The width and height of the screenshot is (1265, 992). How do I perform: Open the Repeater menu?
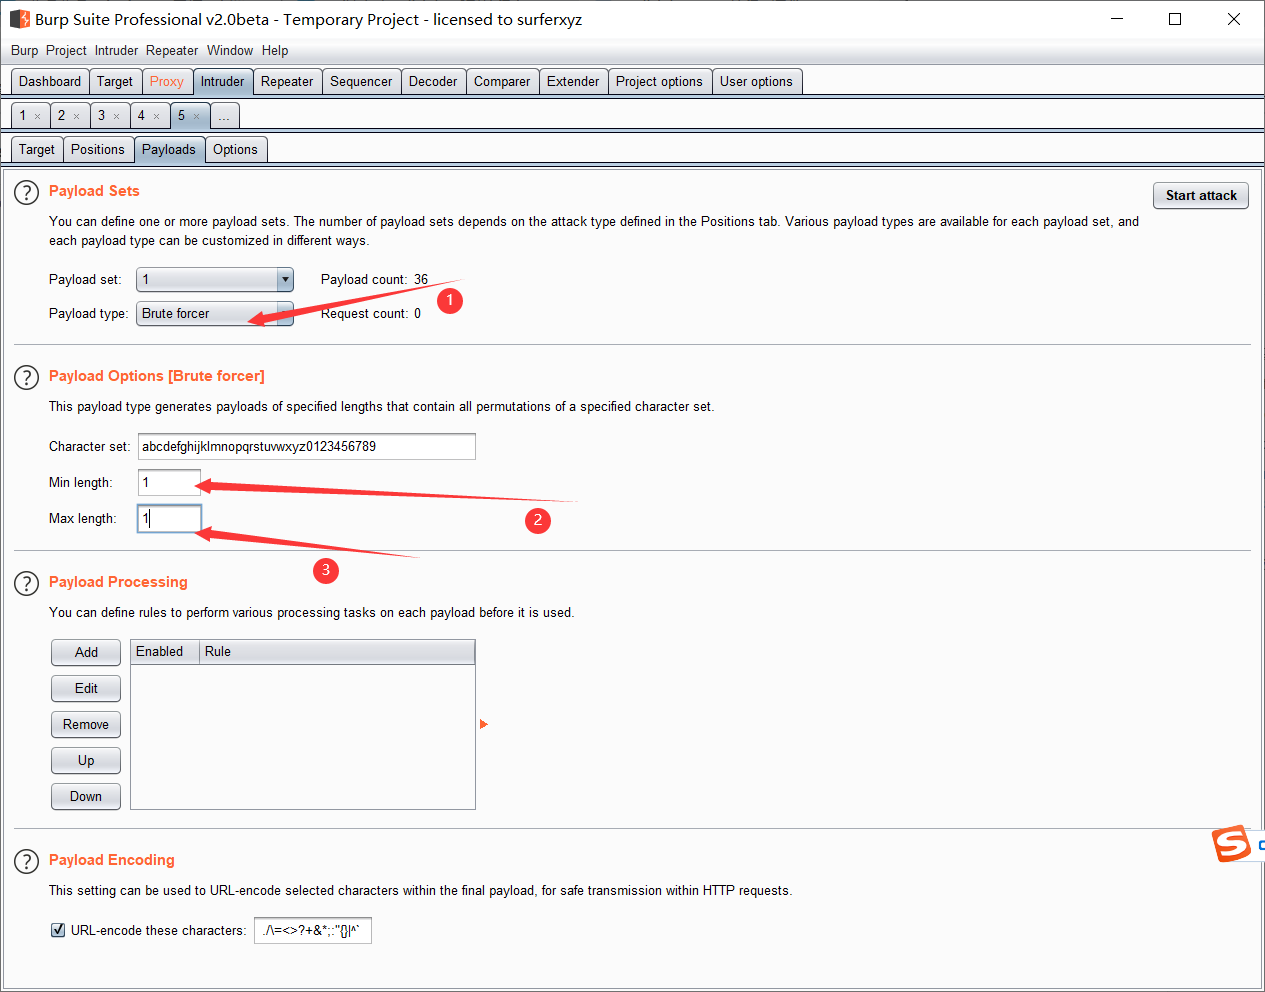[172, 50]
